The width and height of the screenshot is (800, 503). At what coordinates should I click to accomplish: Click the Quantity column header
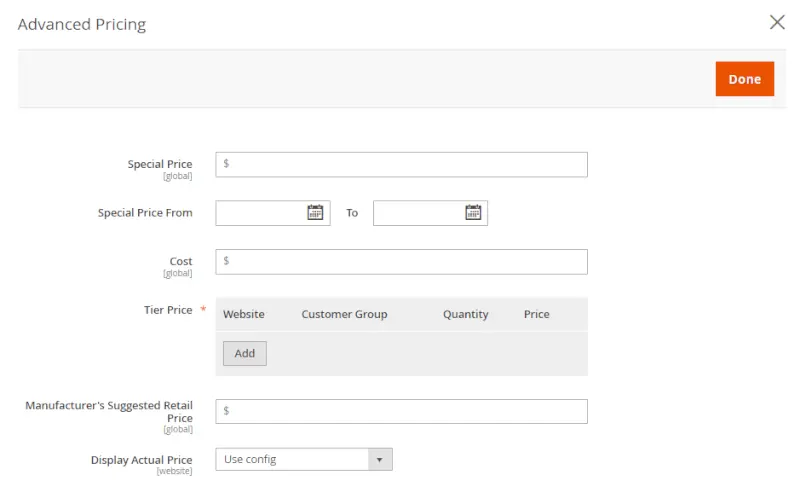[x=466, y=314]
